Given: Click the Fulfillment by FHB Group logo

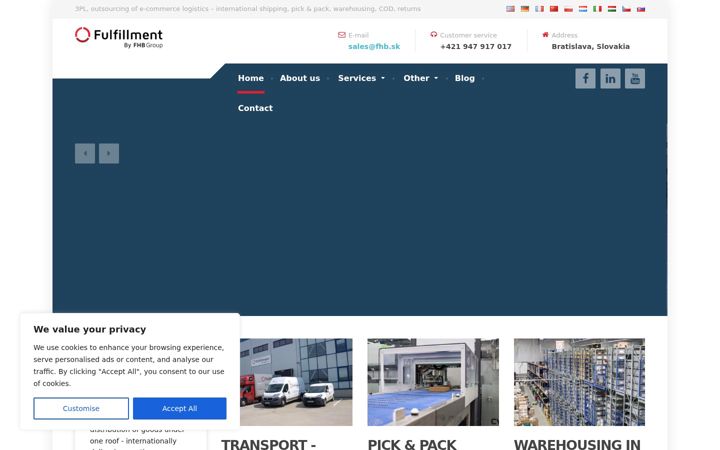Looking at the screenshot, I should coord(119,37).
